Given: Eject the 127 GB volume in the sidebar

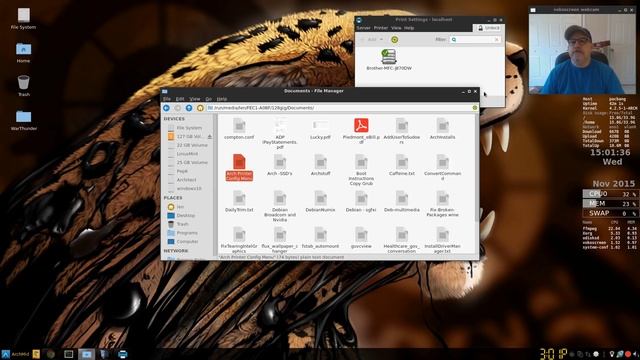Looking at the screenshot, I should (210, 137).
